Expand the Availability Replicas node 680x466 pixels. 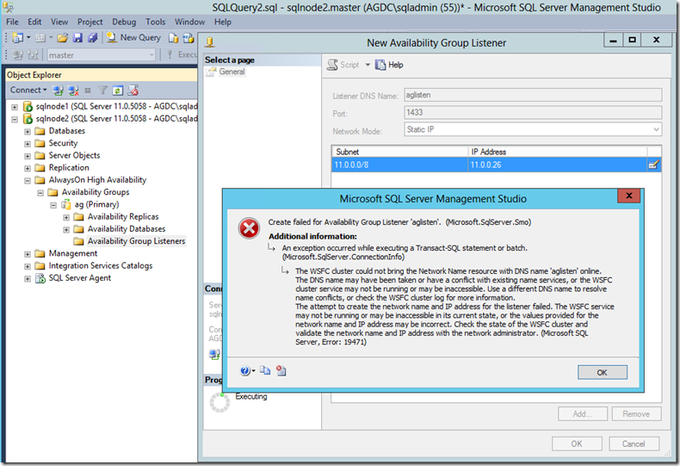pos(66,217)
